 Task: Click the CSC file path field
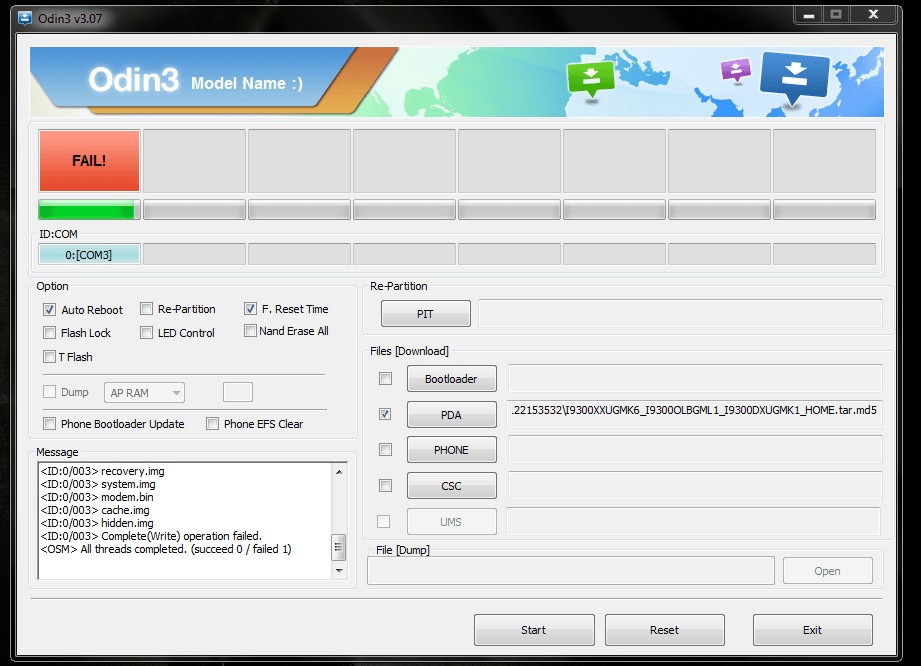[x=695, y=485]
